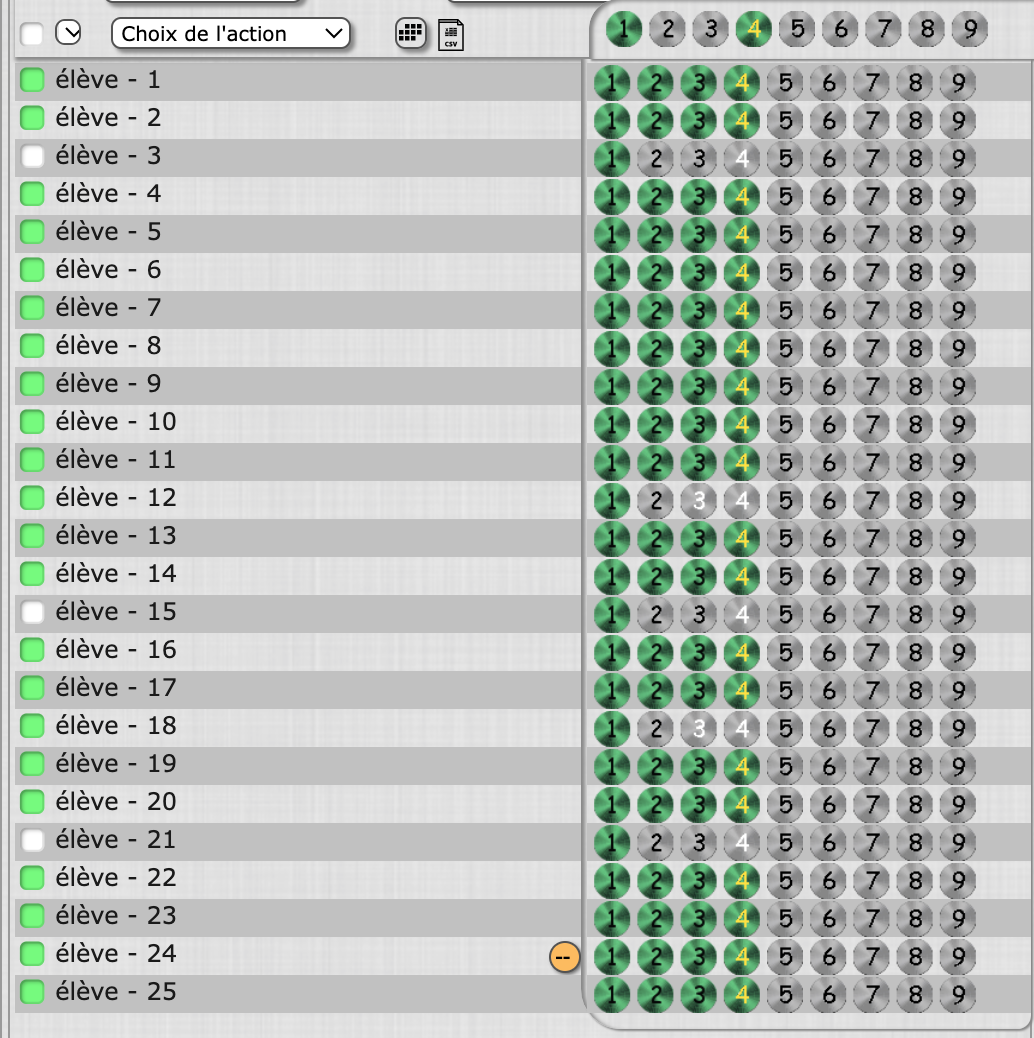The image size is (1034, 1038).
Task: Select circle 5 in élève 1 row
Action: coord(785,83)
